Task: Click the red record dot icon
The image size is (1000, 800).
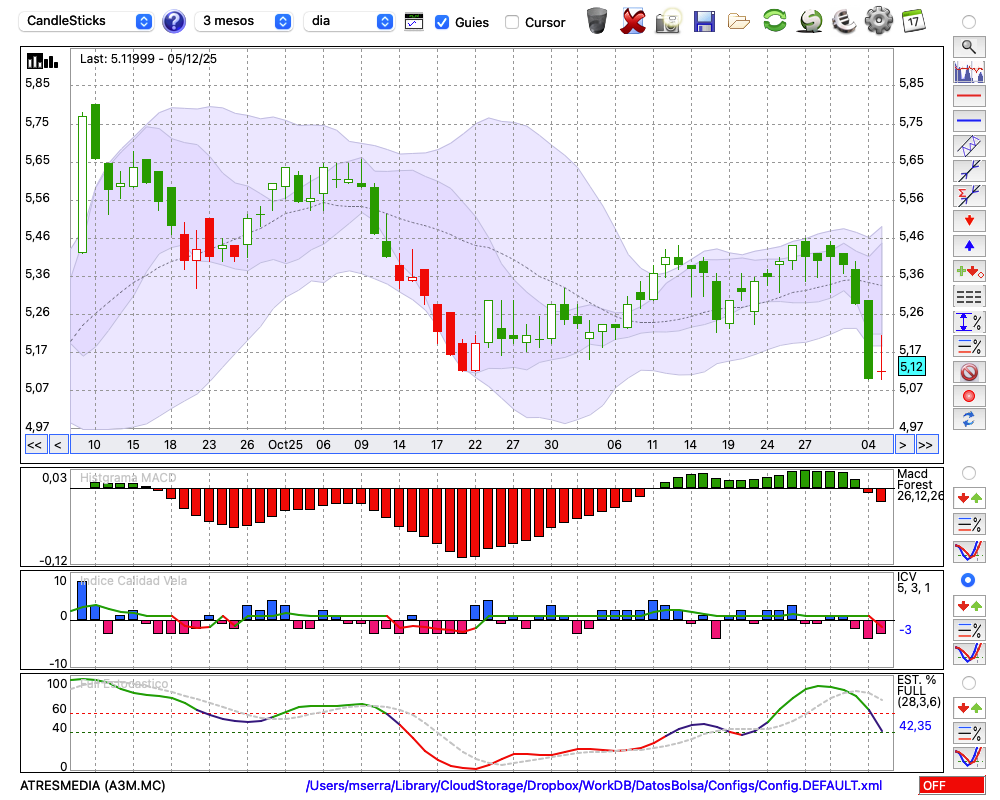Action: (969, 396)
